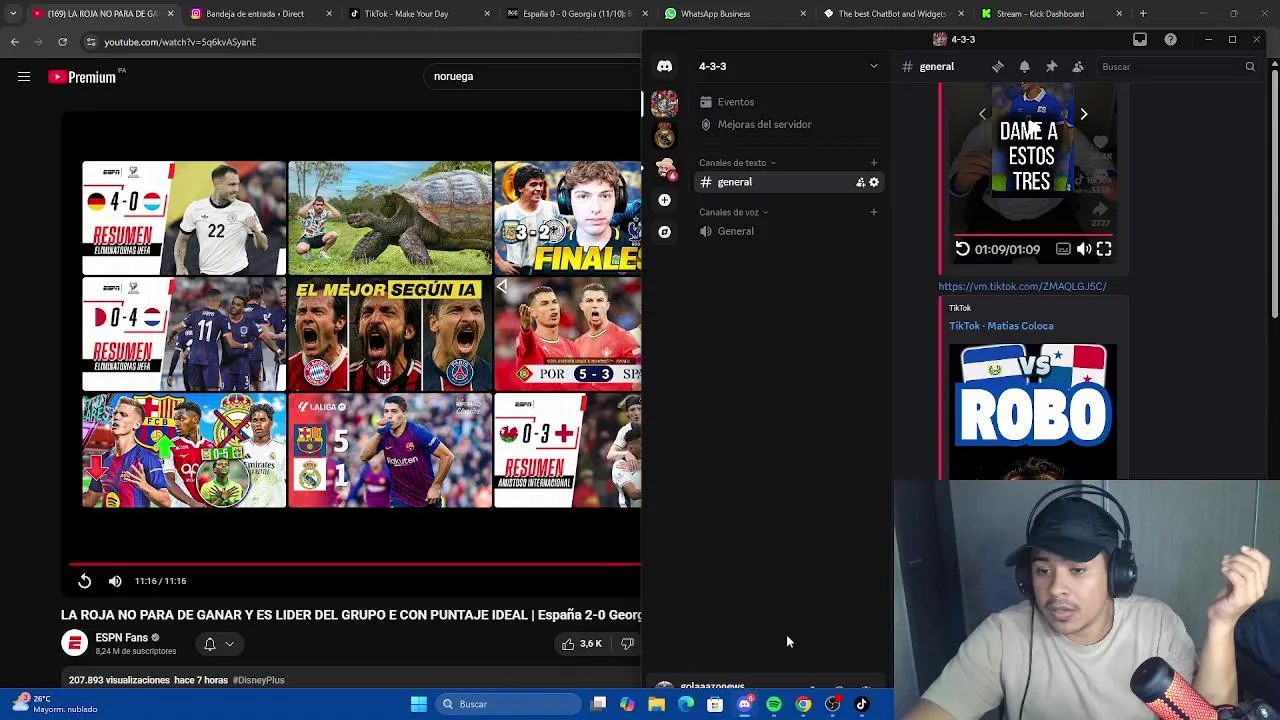
Task: Create invite for general text channel
Action: 860,182
